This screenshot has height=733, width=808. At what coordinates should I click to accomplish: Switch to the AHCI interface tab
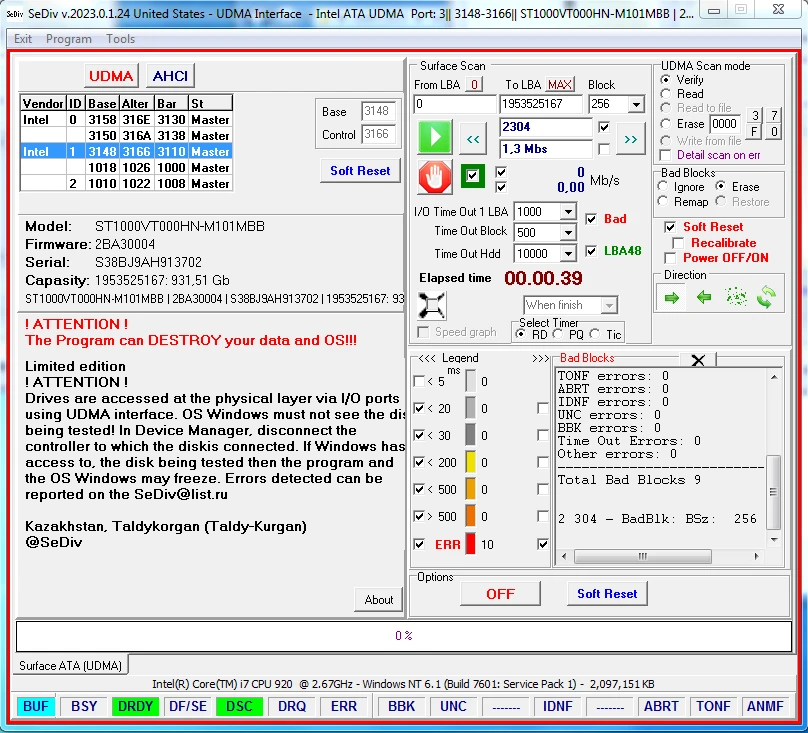(170, 76)
